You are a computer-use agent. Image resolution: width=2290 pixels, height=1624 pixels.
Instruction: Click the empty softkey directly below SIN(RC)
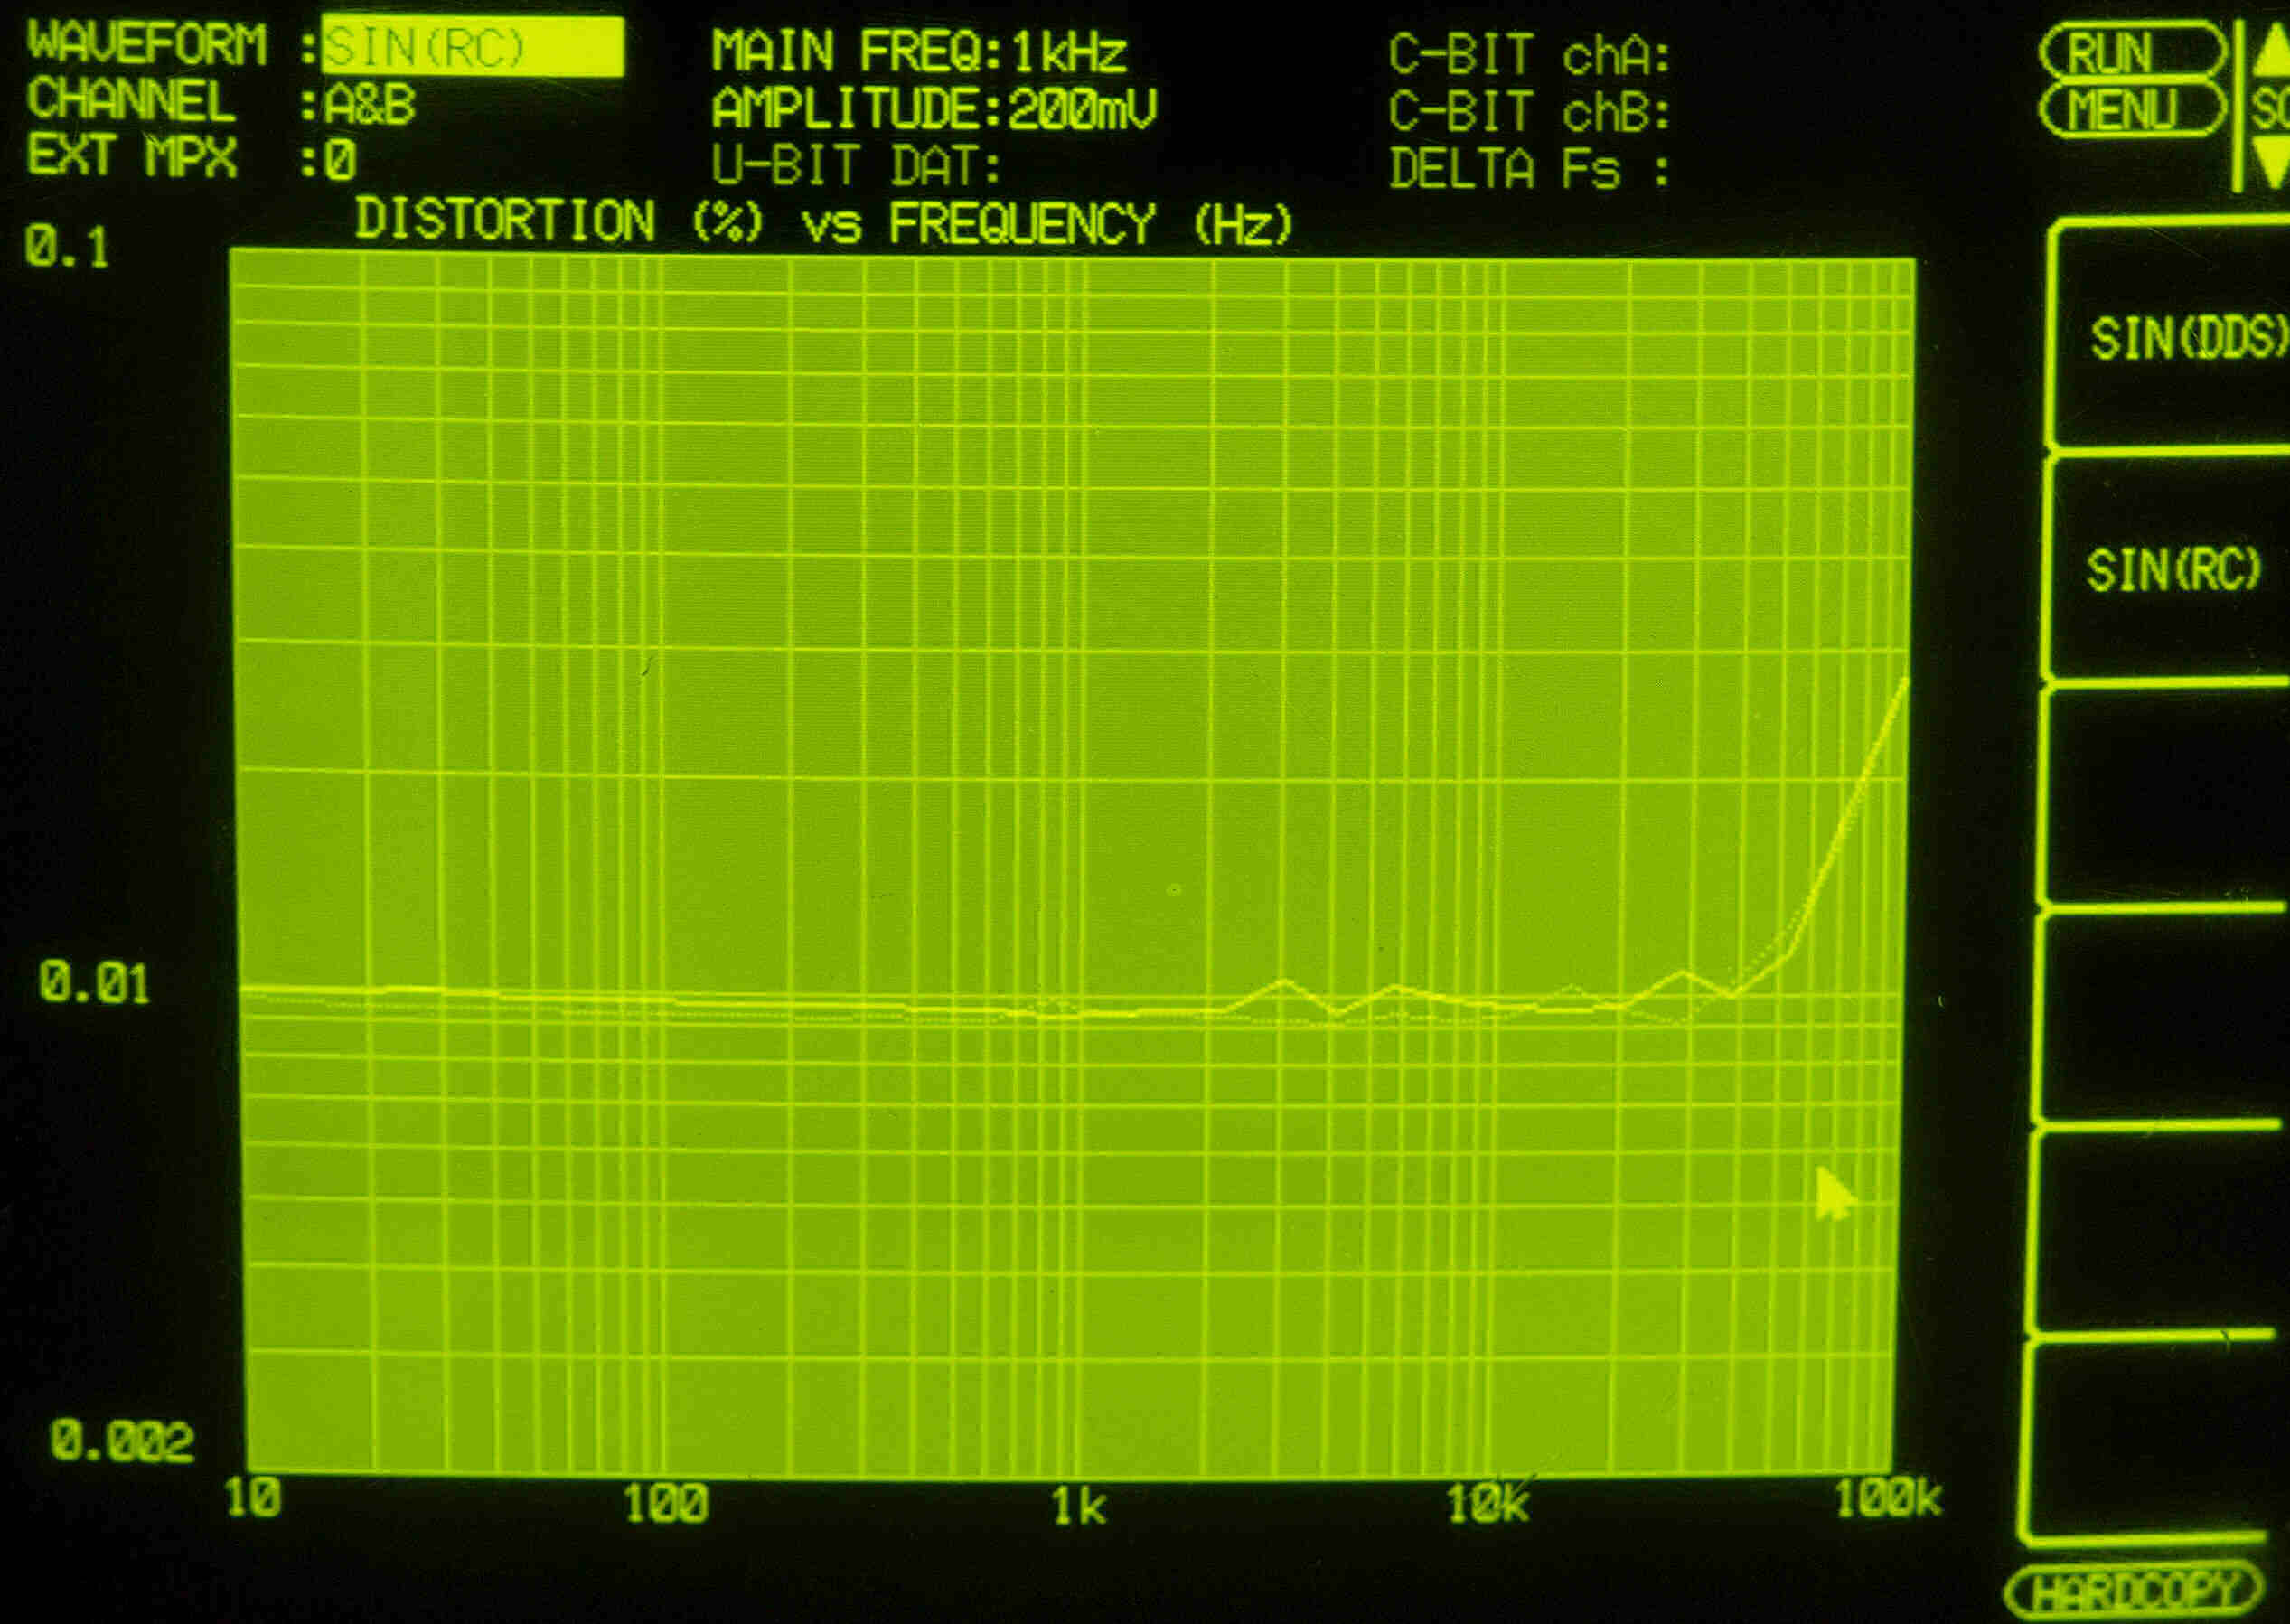[2170, 795]
